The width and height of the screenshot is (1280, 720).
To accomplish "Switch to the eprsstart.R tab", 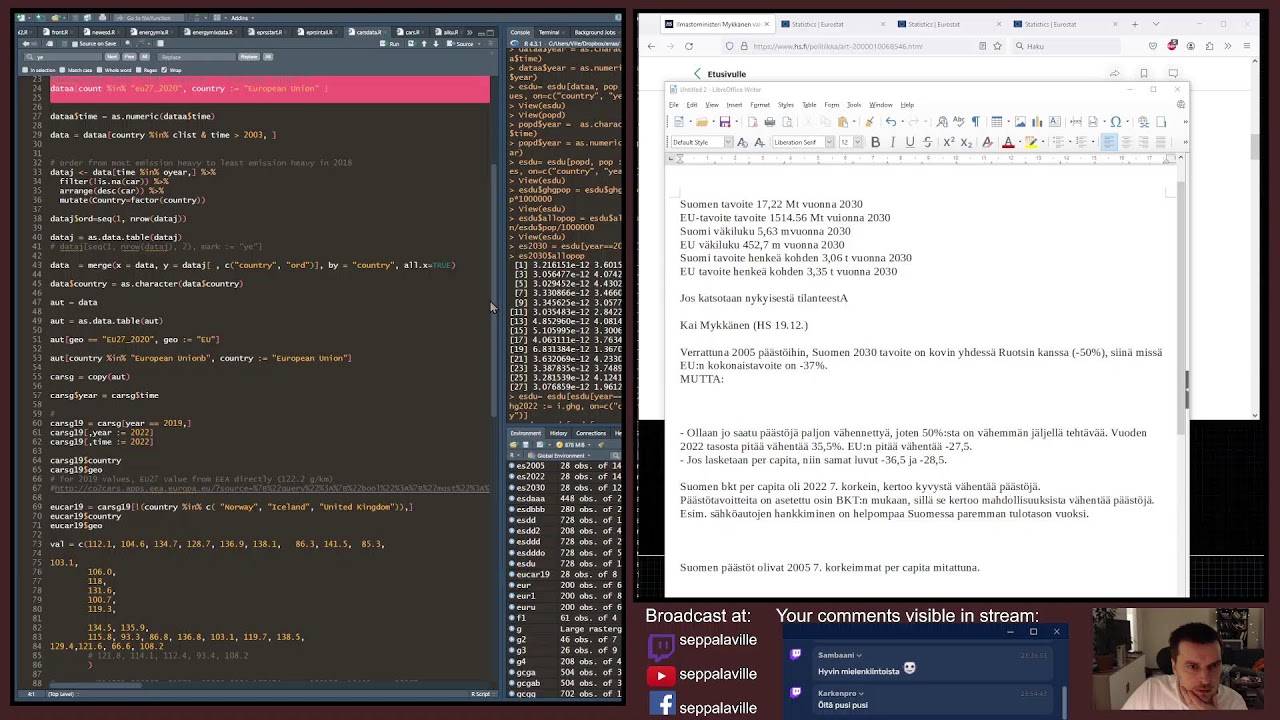I will pyautogui.click(x=268, y=32).
